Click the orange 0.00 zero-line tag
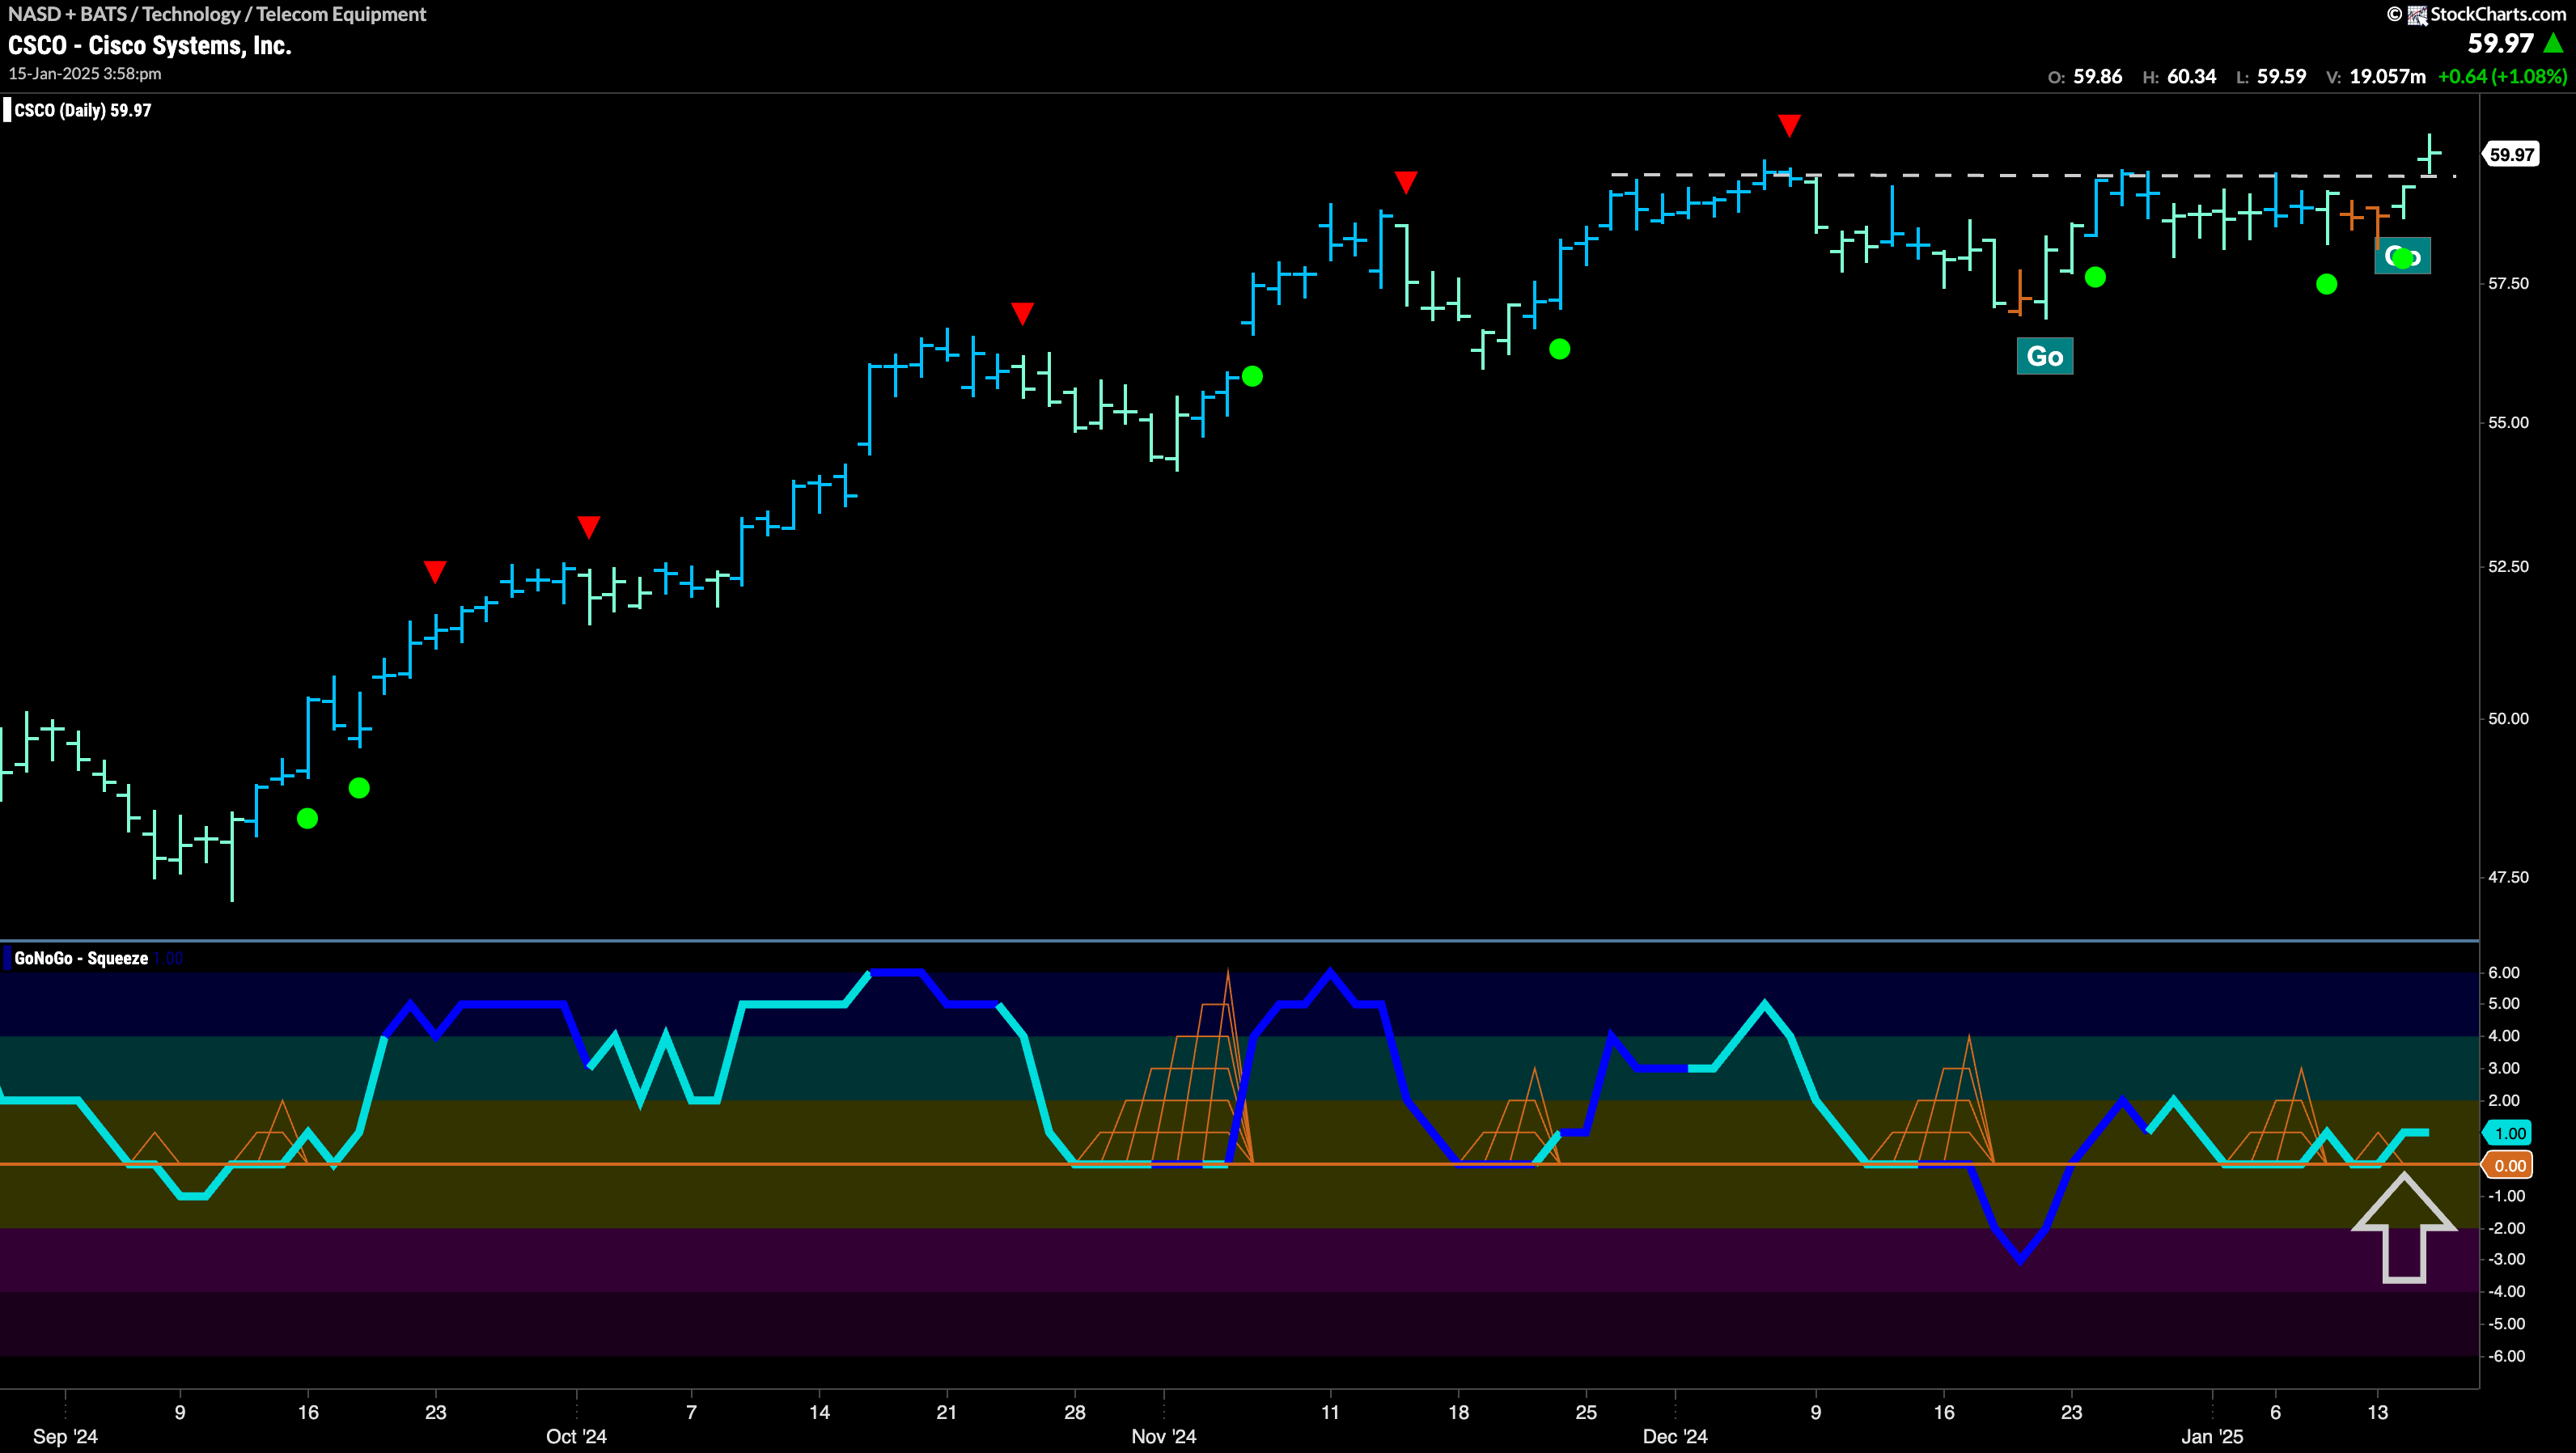 point(2508,1165)
